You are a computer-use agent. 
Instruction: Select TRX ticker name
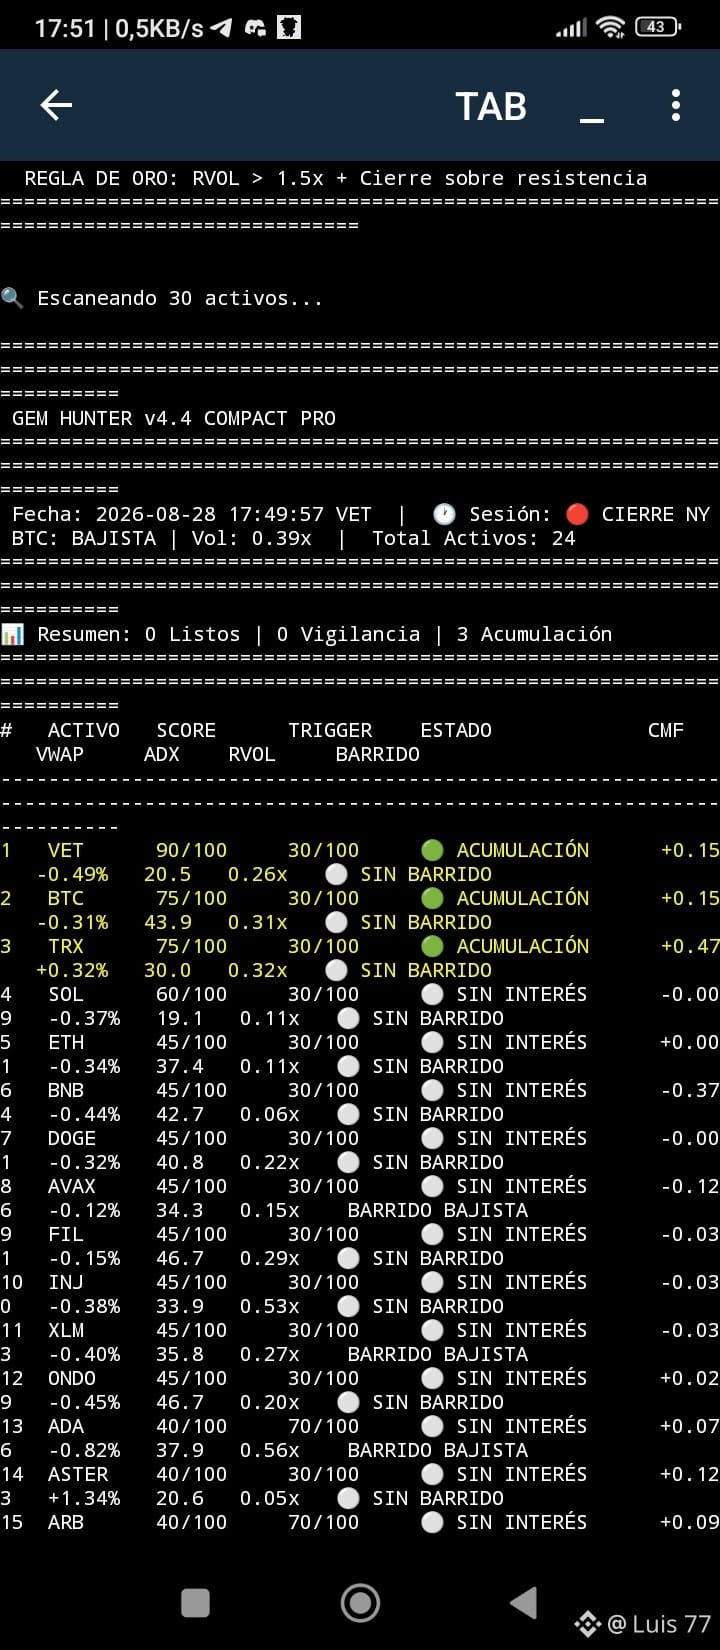pos(66,946)
